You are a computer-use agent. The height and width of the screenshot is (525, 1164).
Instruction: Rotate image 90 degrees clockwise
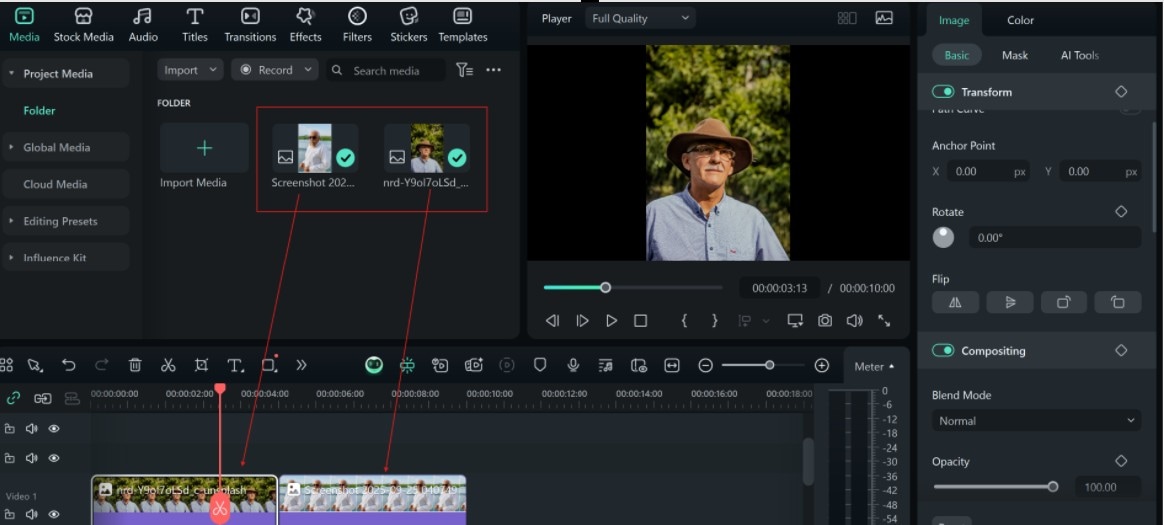pos(1064,302)
